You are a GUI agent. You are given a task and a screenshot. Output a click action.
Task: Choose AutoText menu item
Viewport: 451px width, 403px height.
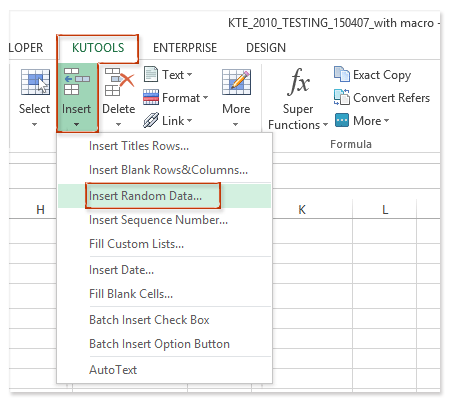tap(164, 370)
